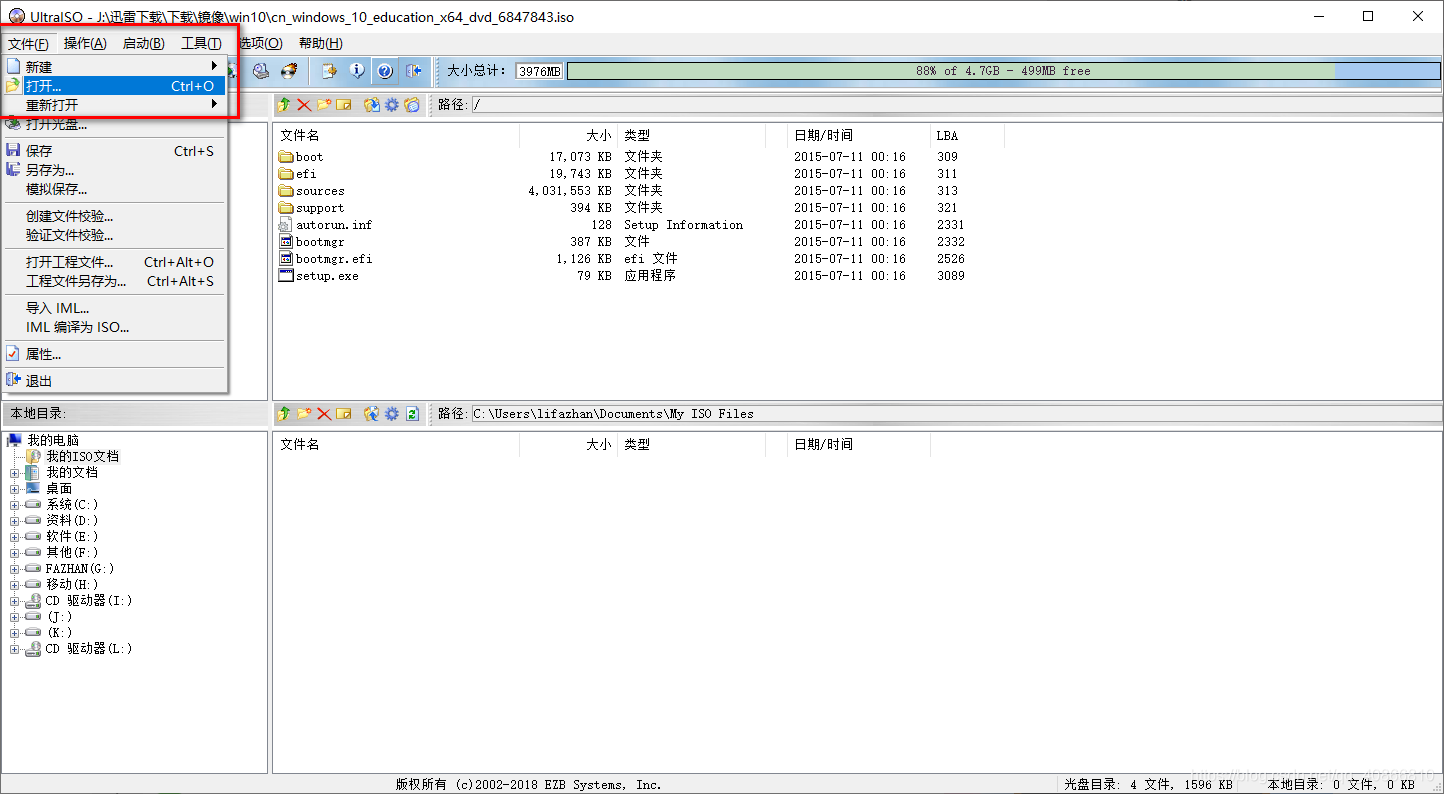The height and width of the screenshot is (794, 1444).
Task: Click the exit door icon in the main toolbar
Action: pos(413,71)
